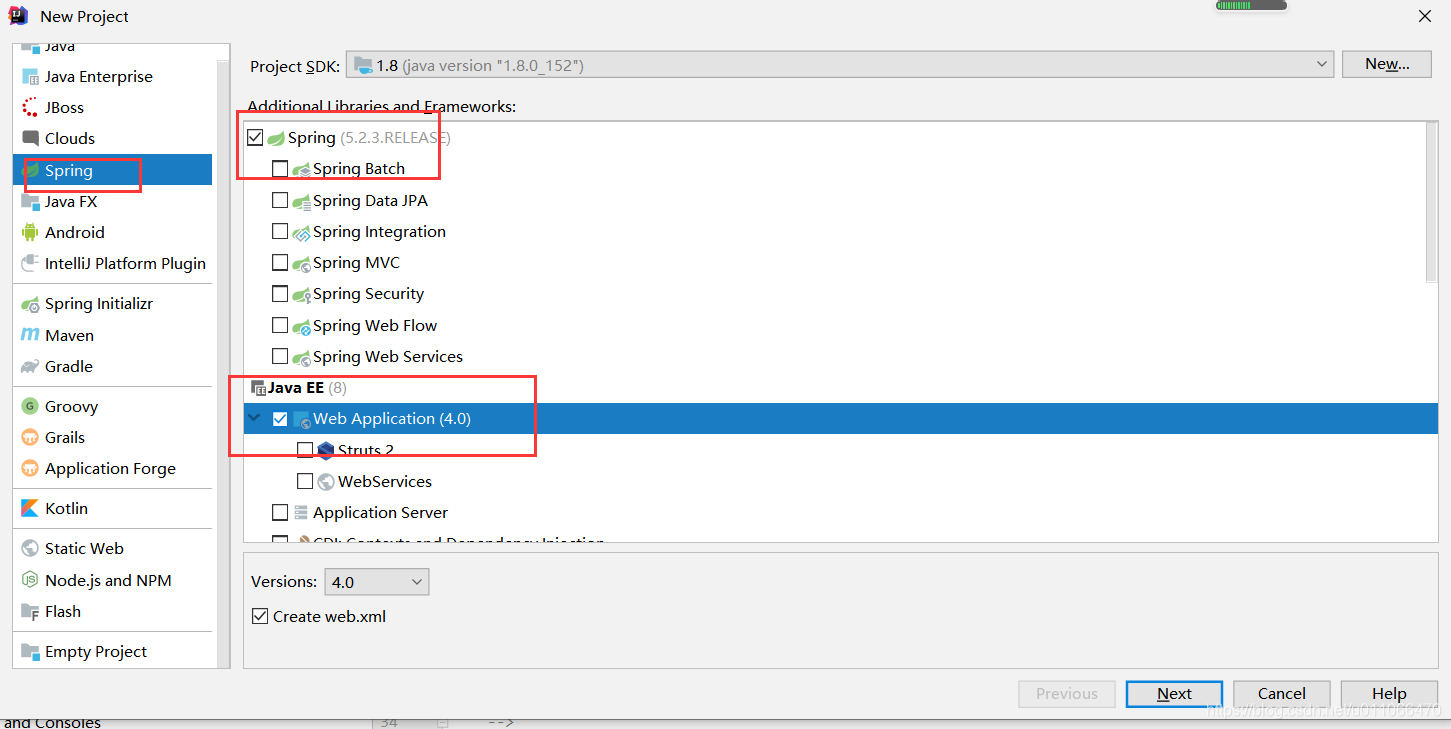
Task: Click the Android robot icon
Action: [30, 233]
